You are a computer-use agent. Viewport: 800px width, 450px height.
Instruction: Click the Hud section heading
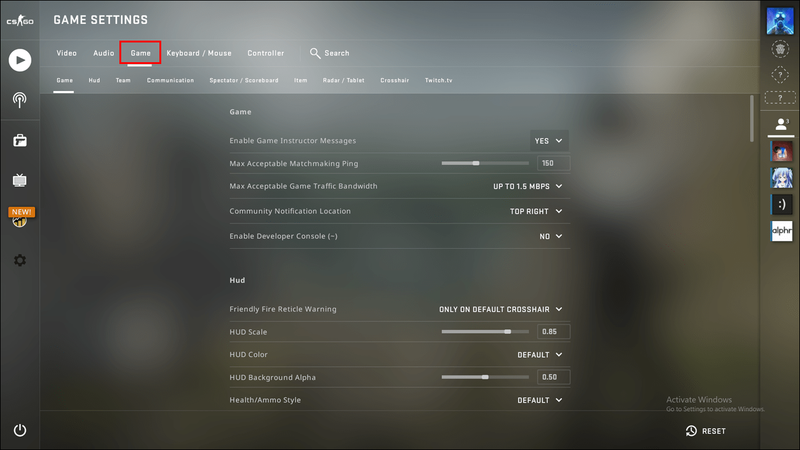(x=237, y=280)
